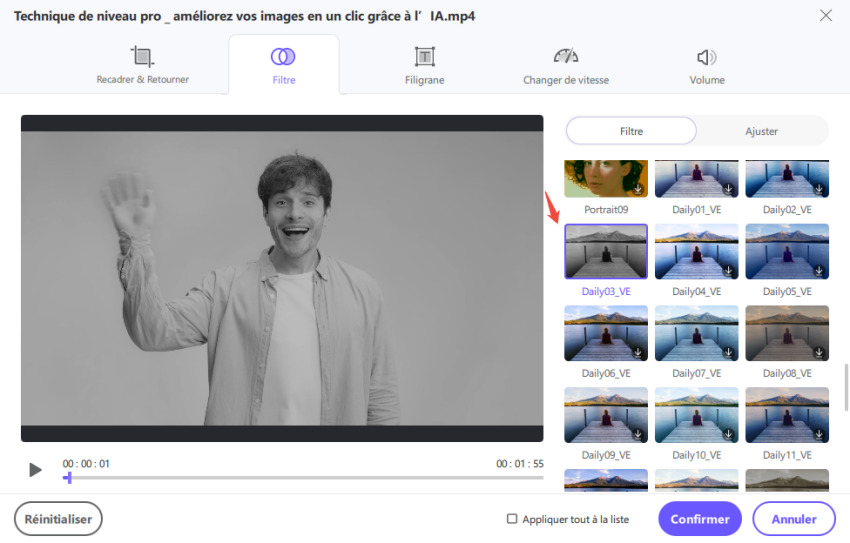The height and width of the screenshot is (543, 850).
Task: Click the 00:01:55 total duration text
Action: [519, 464]
